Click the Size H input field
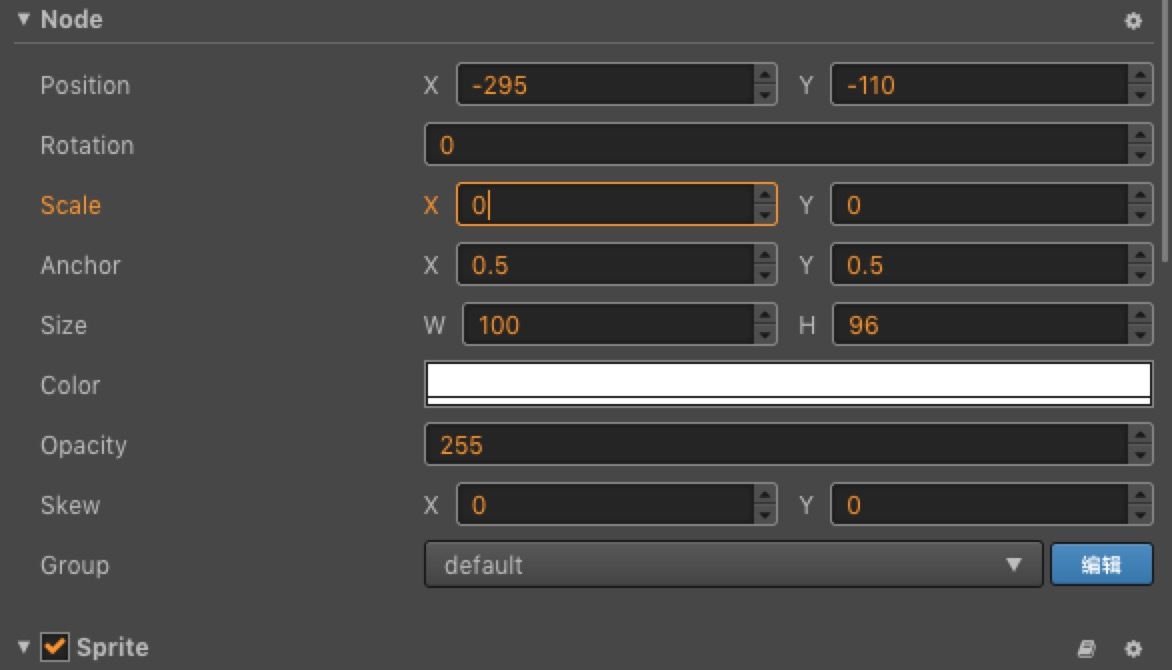The height and width of the screenshot is (670, 1172). pyautogui.click(x=978, y=325)
